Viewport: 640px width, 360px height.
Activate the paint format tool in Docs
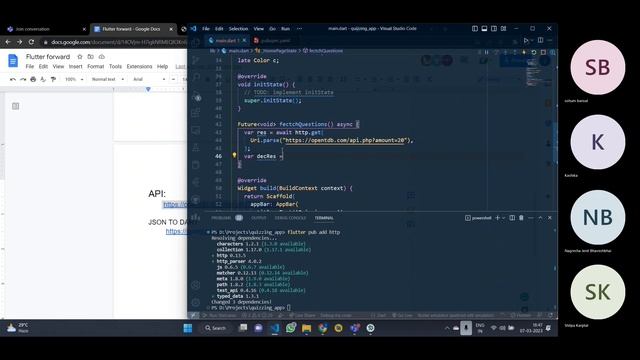pyautogui.click(x=53, y=79)
